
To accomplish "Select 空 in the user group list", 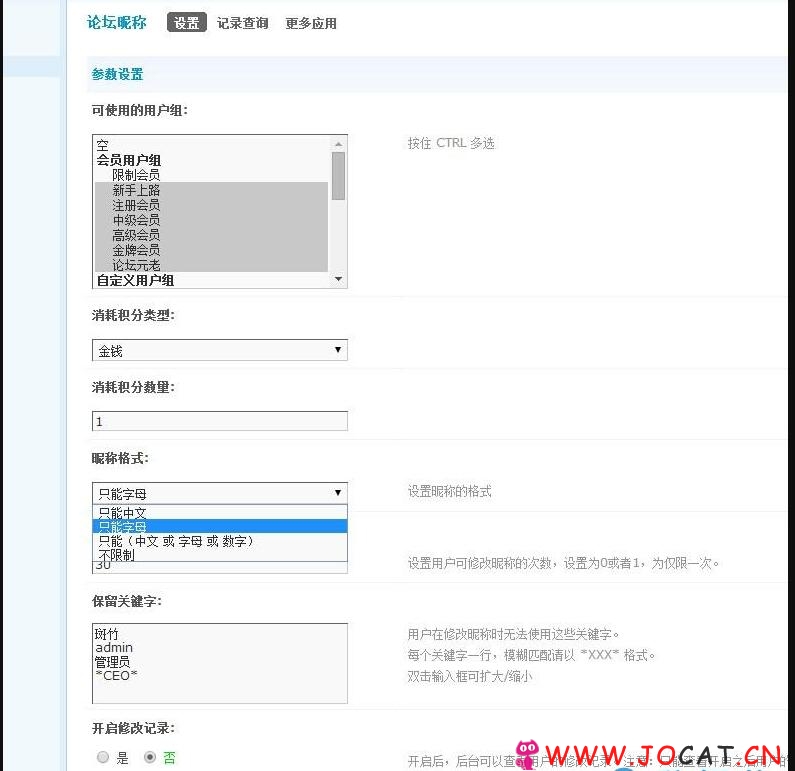I will [211, 145].
